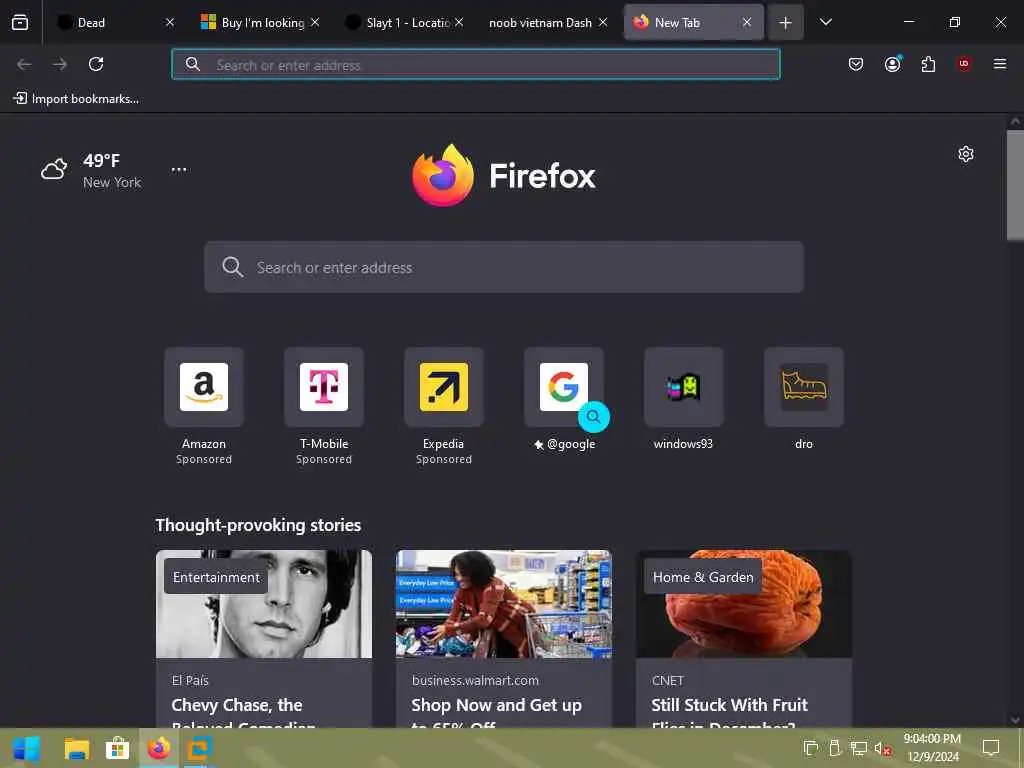Open Microsoft Store from the taskbar
Image resolution: width=1024 pixels, height=768 pixels.
tap(118, 748)
